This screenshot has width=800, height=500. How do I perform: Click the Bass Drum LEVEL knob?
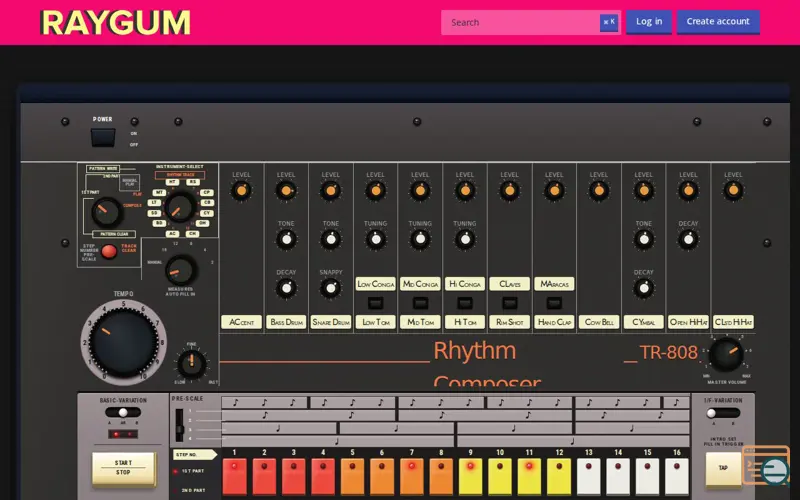tap(286, 191)
